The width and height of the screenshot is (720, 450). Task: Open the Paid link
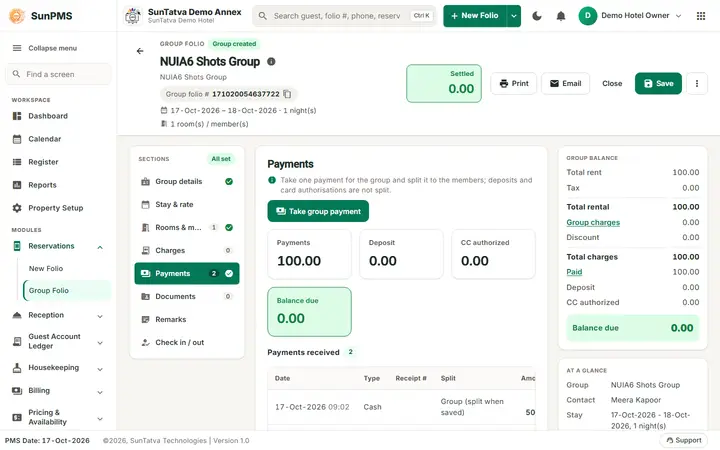574,272
